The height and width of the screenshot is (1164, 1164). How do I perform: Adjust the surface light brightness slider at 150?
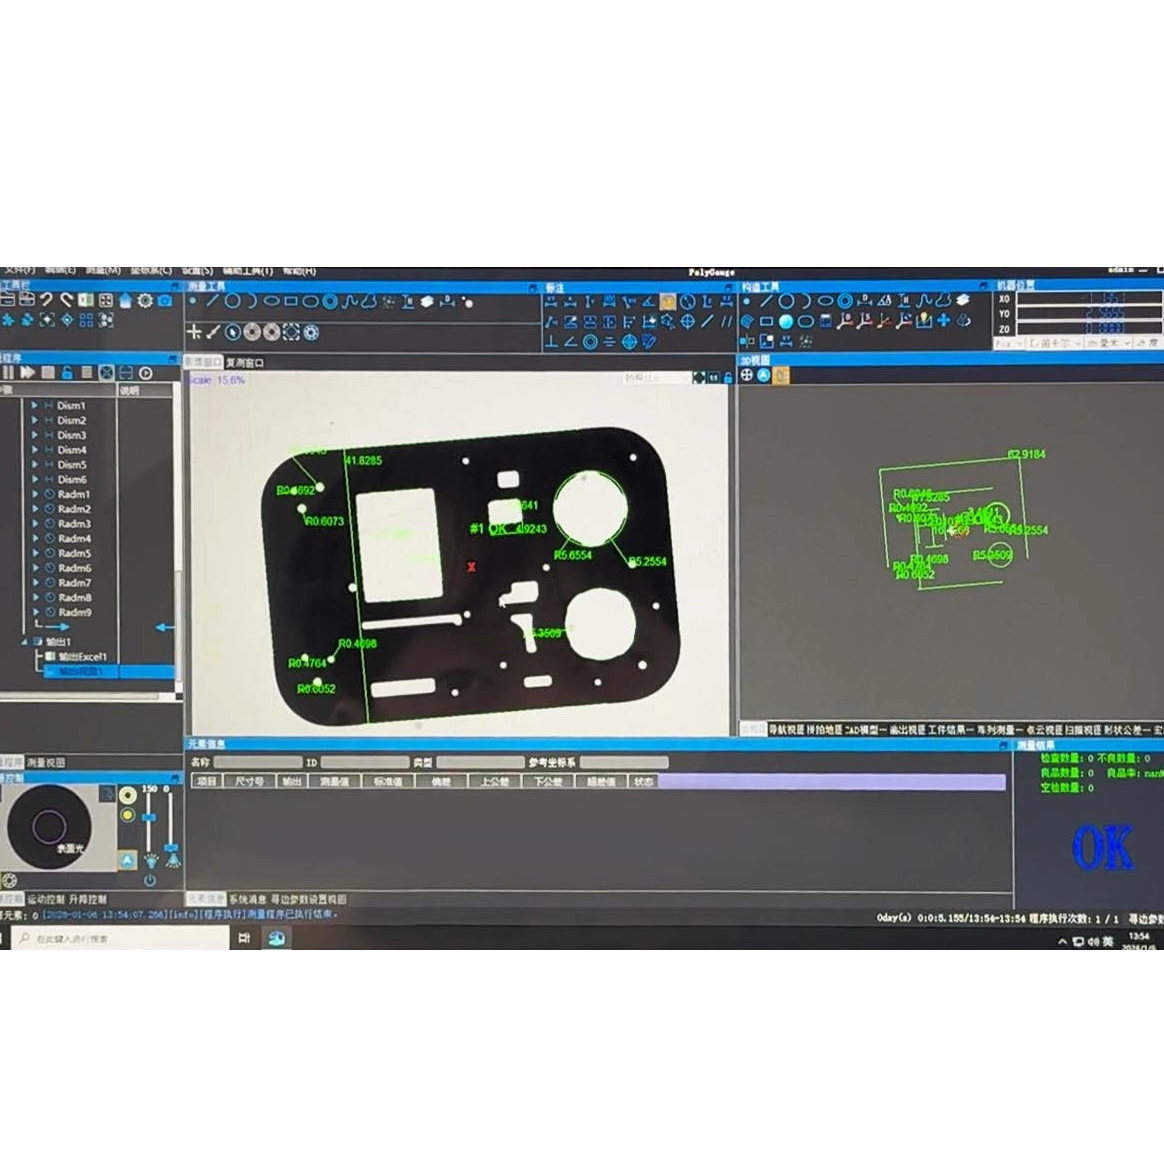tap(150, 818)
